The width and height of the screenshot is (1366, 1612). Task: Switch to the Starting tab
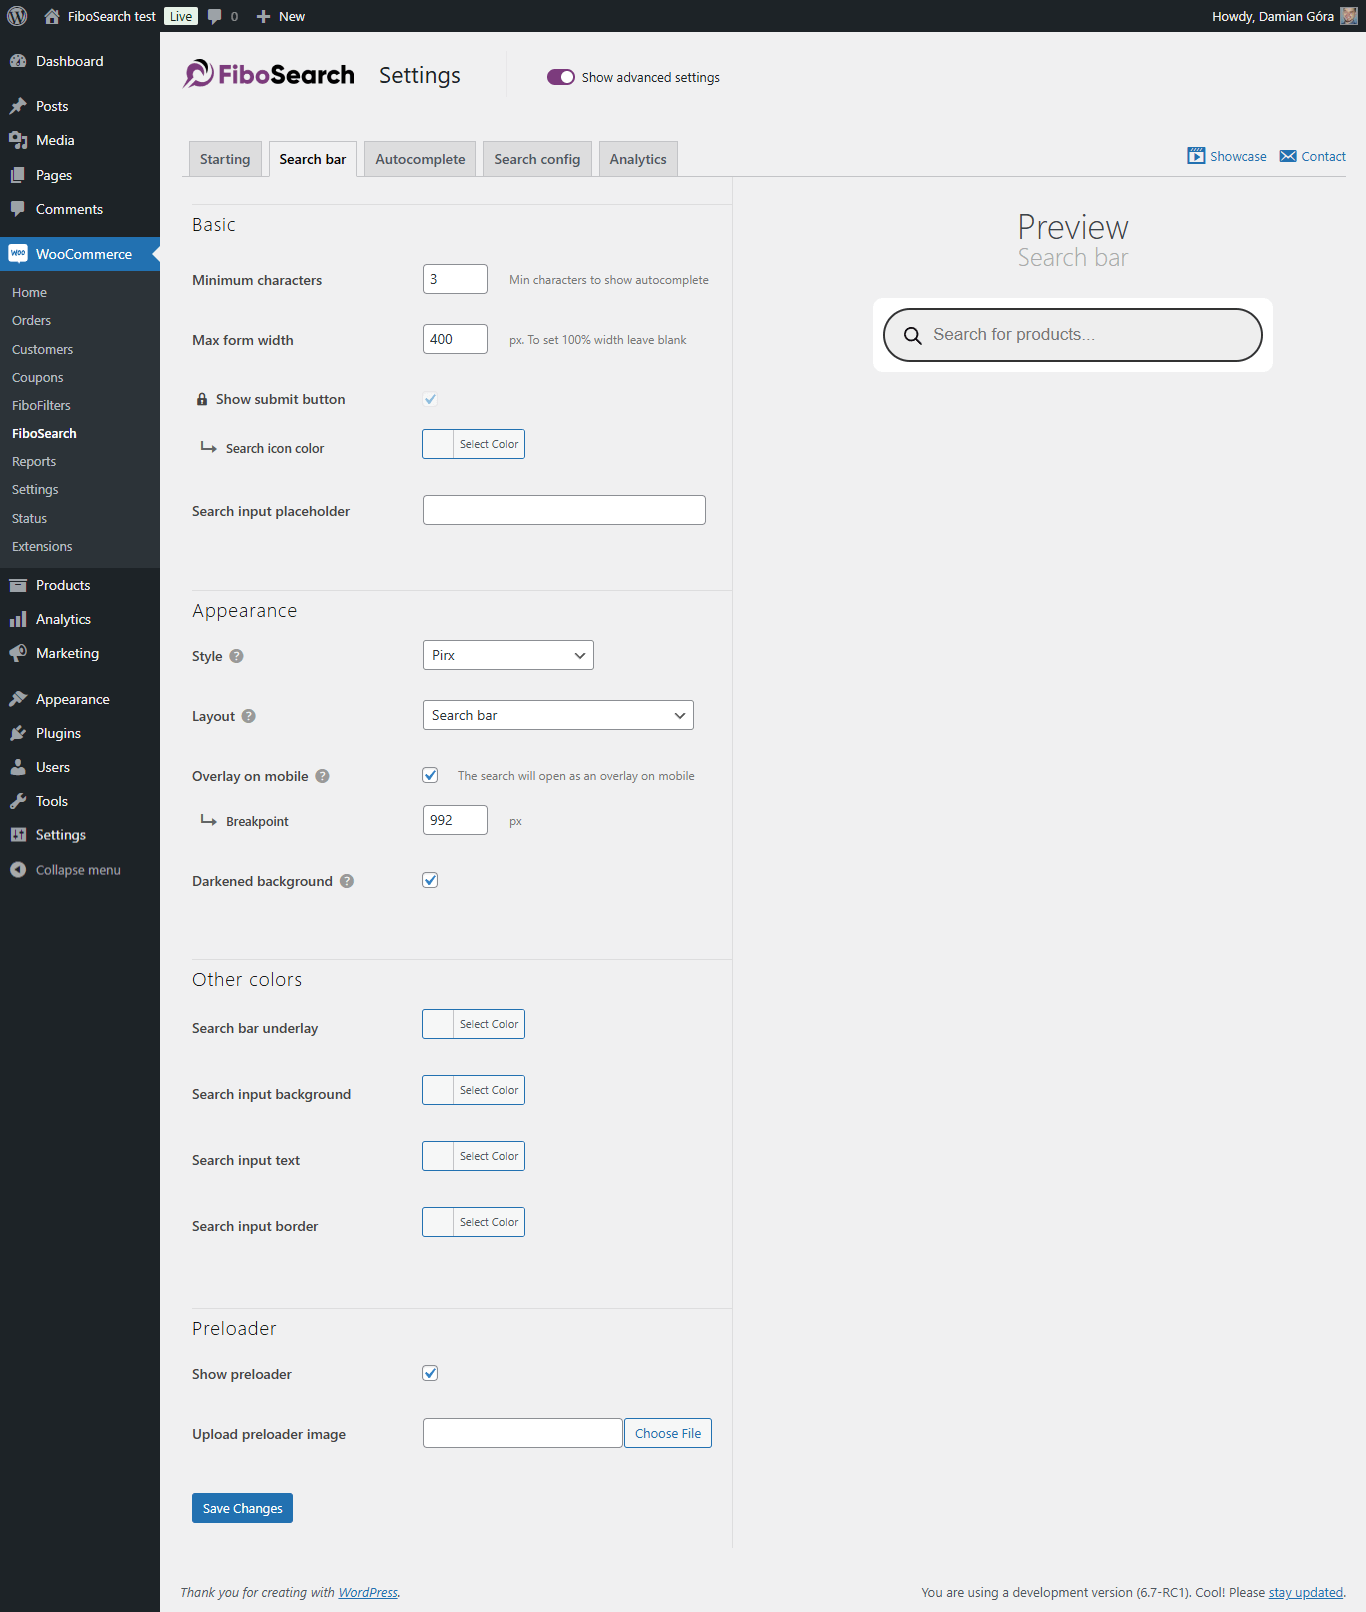click(225, 159)
